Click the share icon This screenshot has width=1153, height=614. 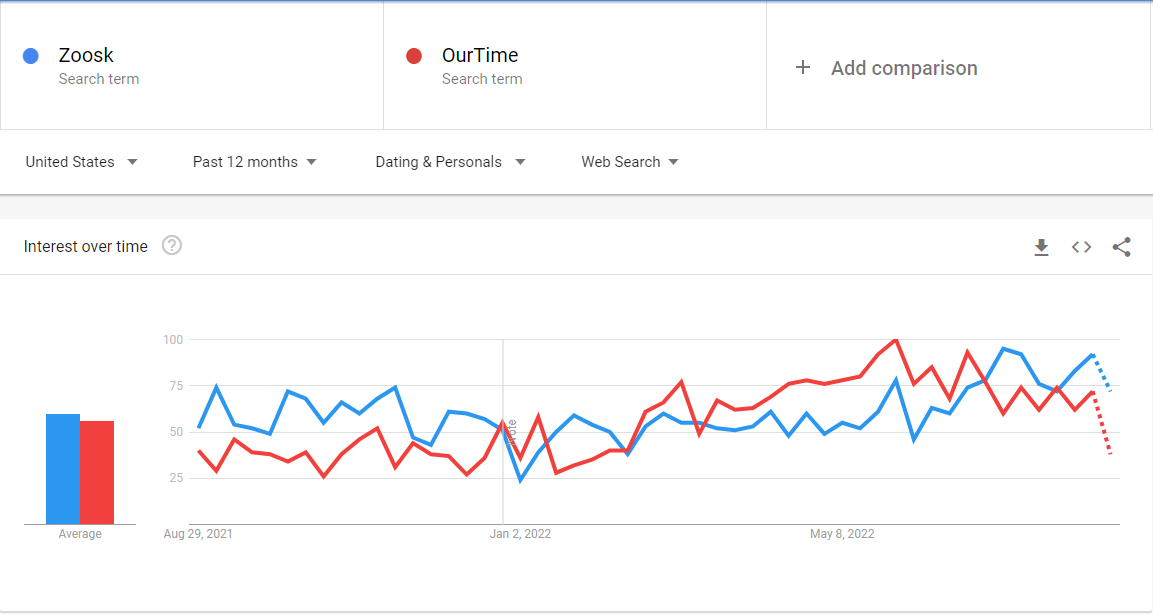(x=1121, y=247)
